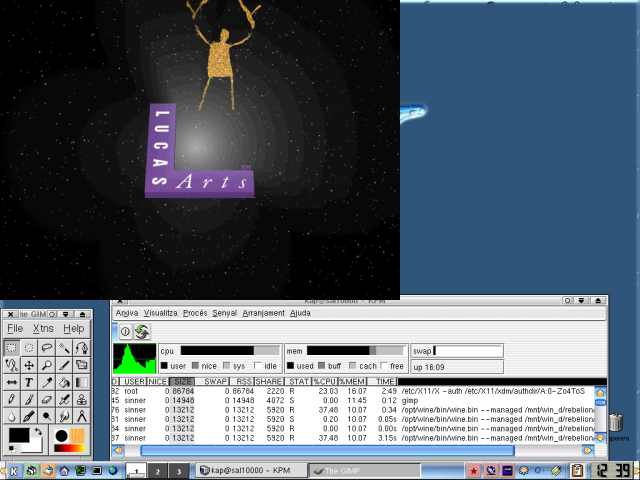The width and height of the screenshot is (640, 480).
Task: Select the Flip tool
Action: (x=11, y=382)
